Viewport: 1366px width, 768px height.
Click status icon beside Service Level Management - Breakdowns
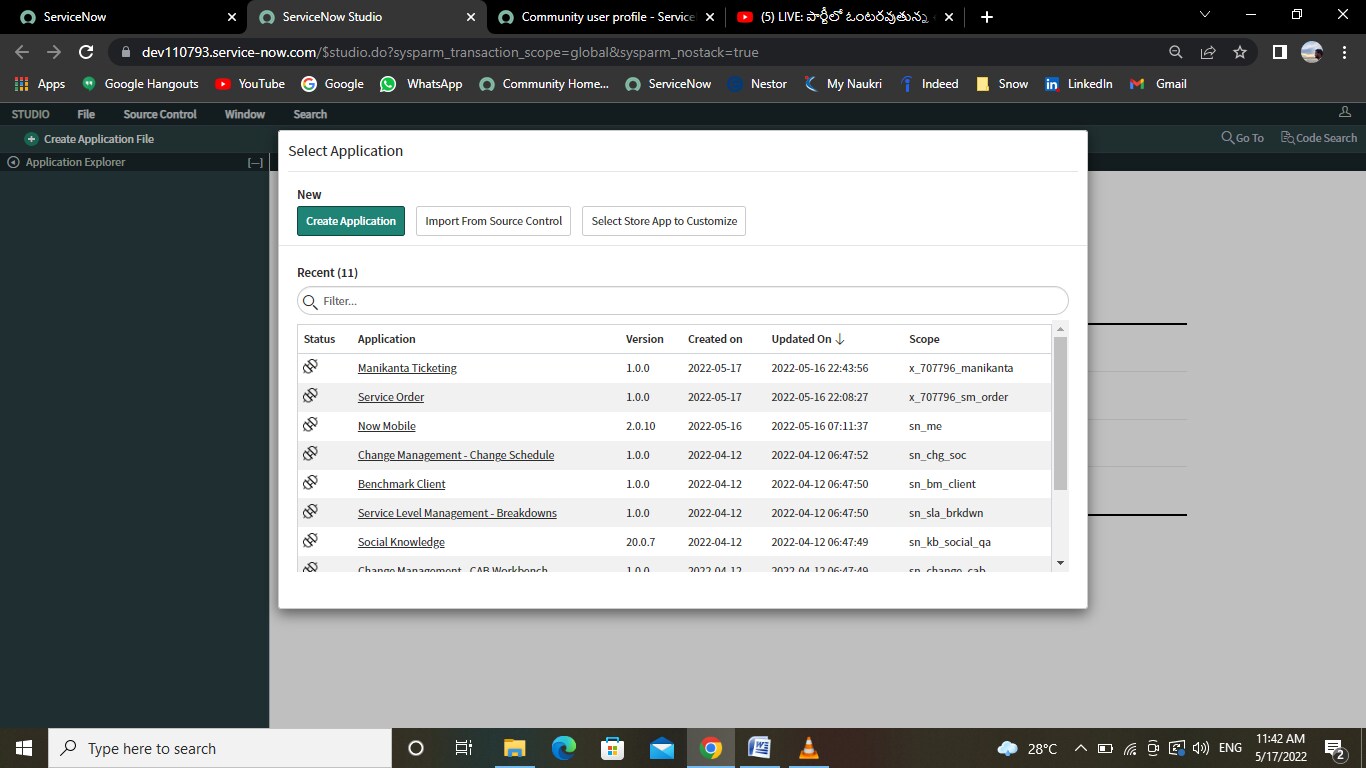coord(310,512)
